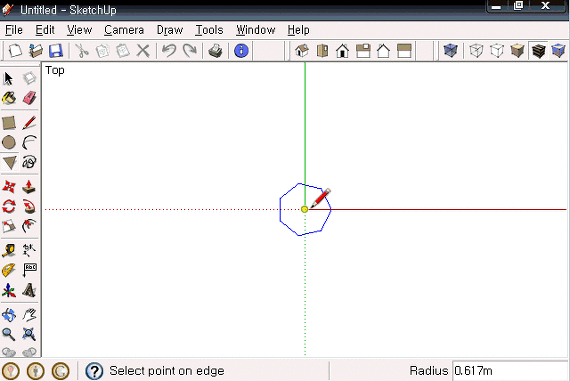Choose the Follow Me tool
The height and width of the screenshot is (381, 570).
29,206
